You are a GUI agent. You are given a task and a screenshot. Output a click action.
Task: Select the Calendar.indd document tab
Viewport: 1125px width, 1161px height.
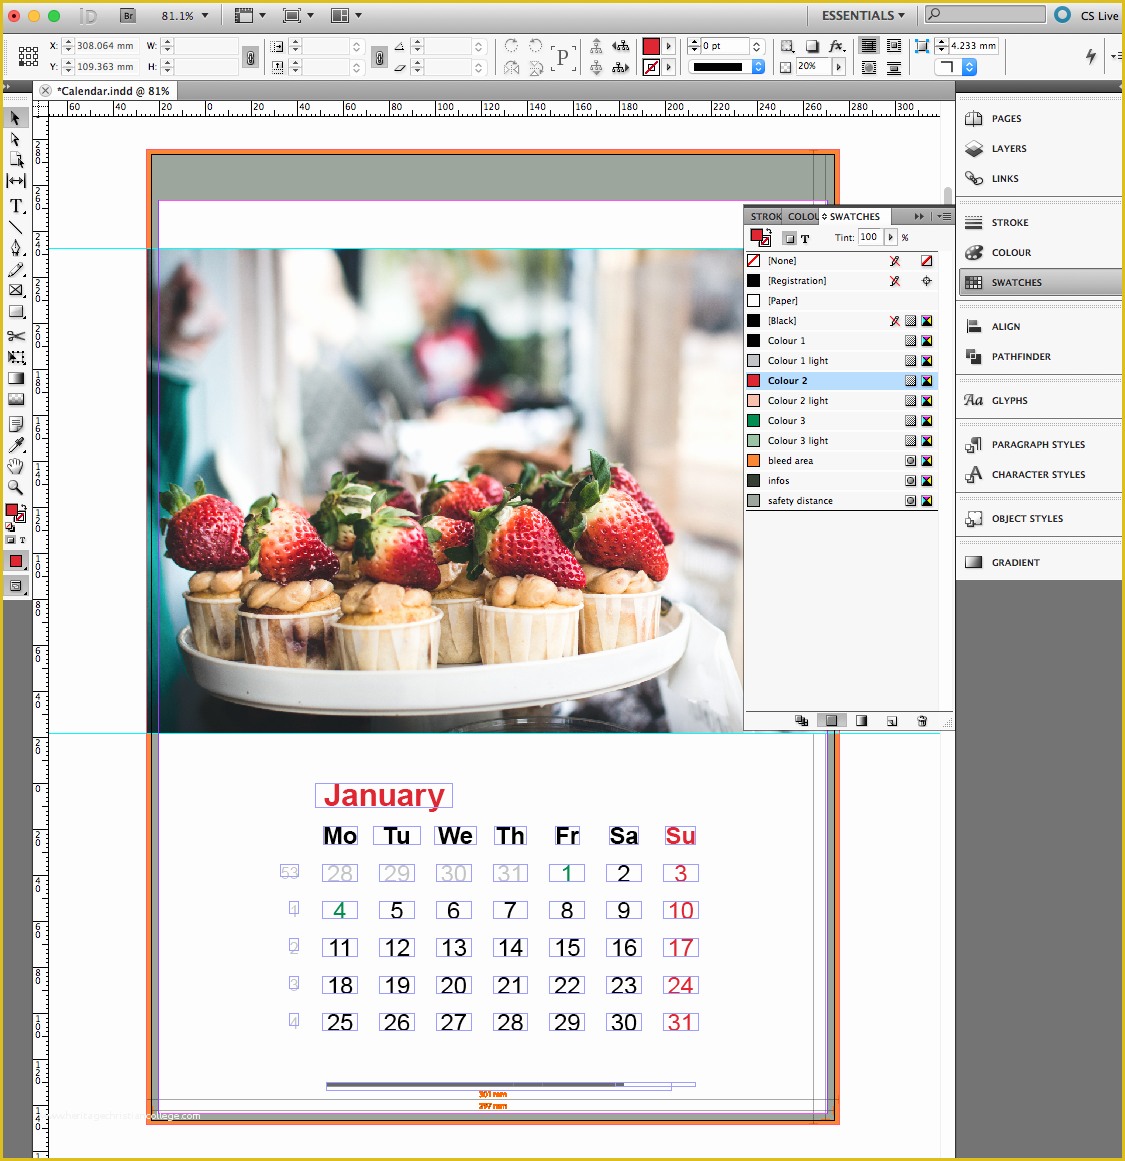(x=113, y=91)
